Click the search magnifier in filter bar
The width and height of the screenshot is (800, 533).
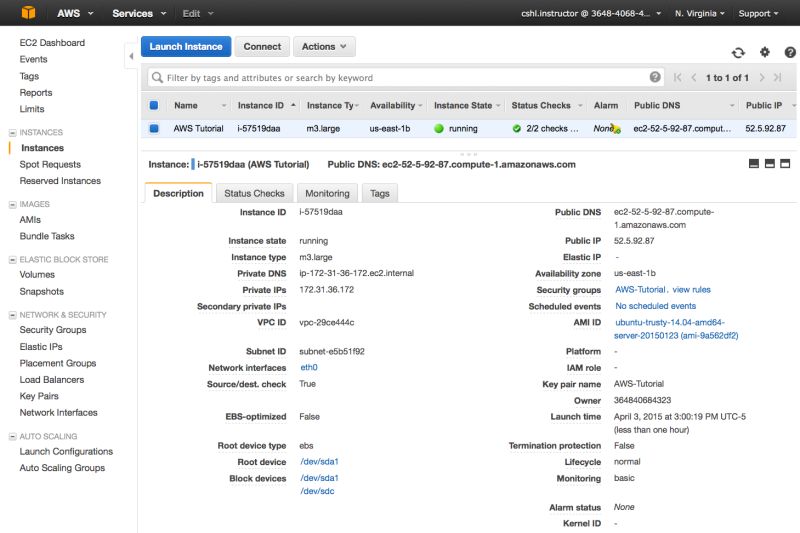pos(157,78)
